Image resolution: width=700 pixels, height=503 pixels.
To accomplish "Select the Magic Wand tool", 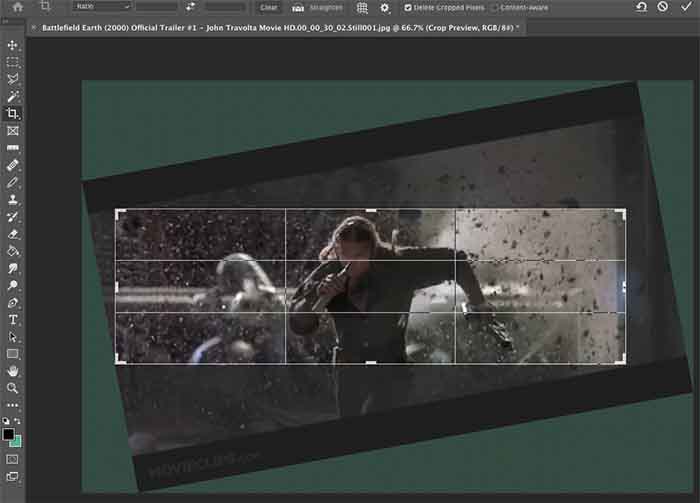I will click(13, 96).
